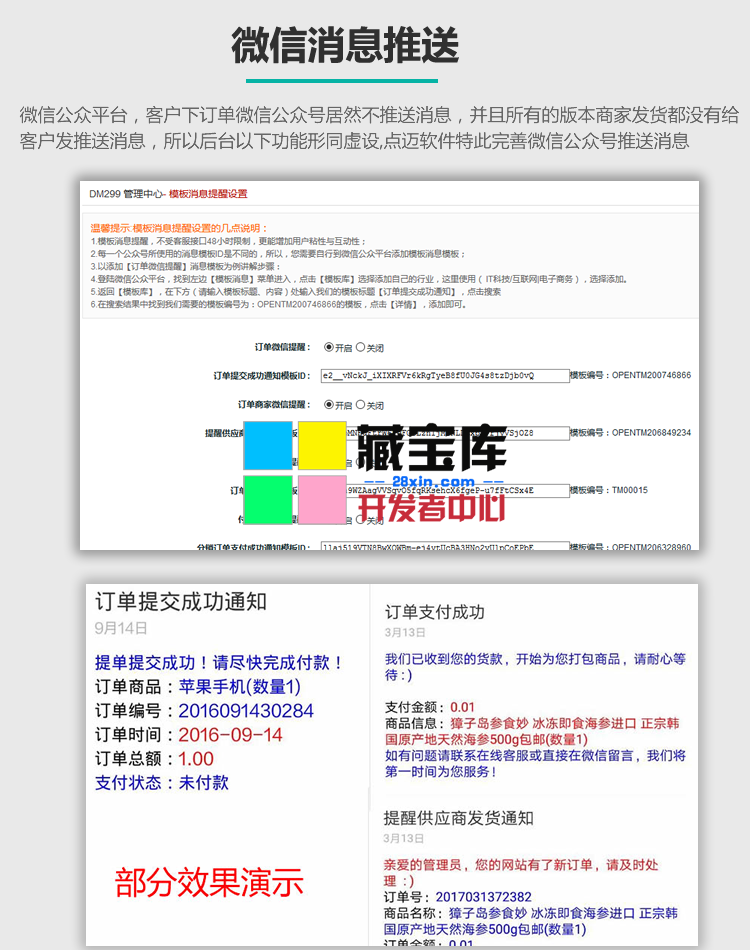Viewport: 750px width, 950px height.
Task: Click the 订单微信提醒 label
Action: pyautogui.click(x=283, y=347)
